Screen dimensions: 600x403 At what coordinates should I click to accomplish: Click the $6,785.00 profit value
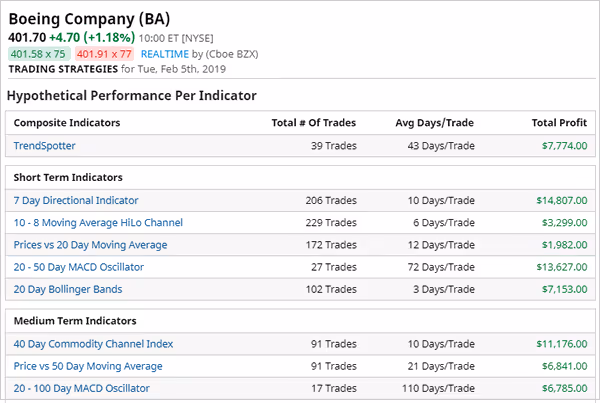564,388
